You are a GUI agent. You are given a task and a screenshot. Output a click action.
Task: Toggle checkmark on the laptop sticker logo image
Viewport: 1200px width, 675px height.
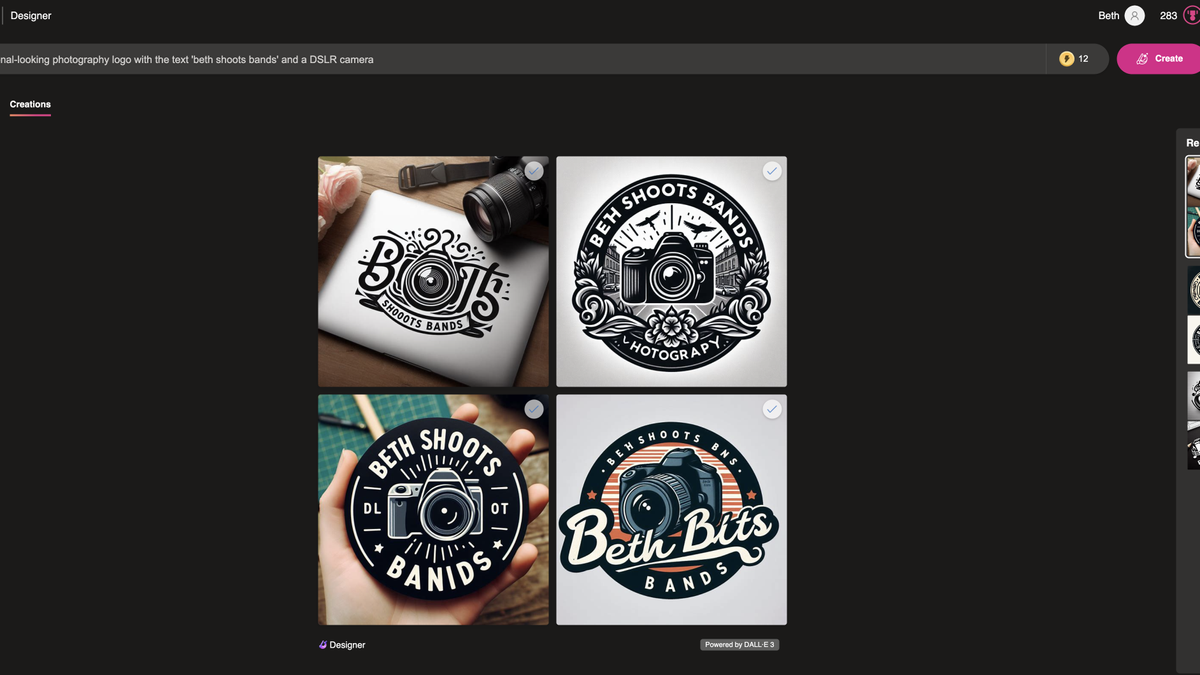[x=534, y=171]
